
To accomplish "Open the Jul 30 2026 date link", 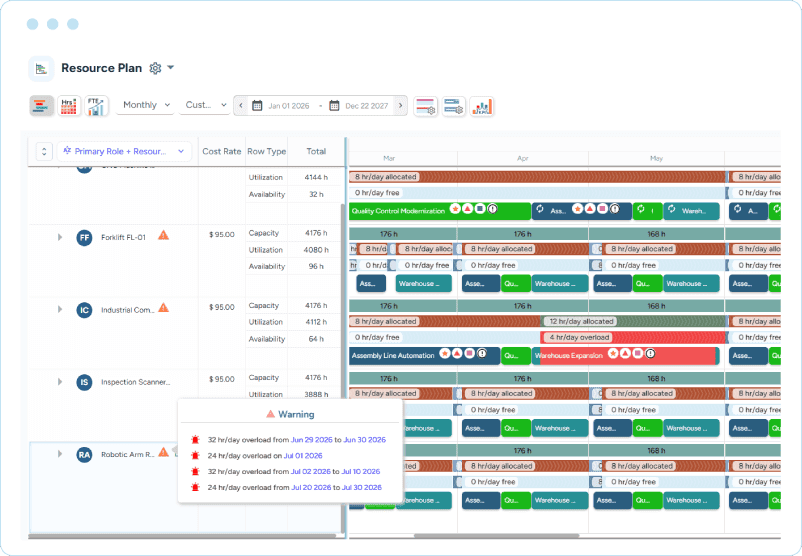I will pyautogui.click(x=362, y=487).
